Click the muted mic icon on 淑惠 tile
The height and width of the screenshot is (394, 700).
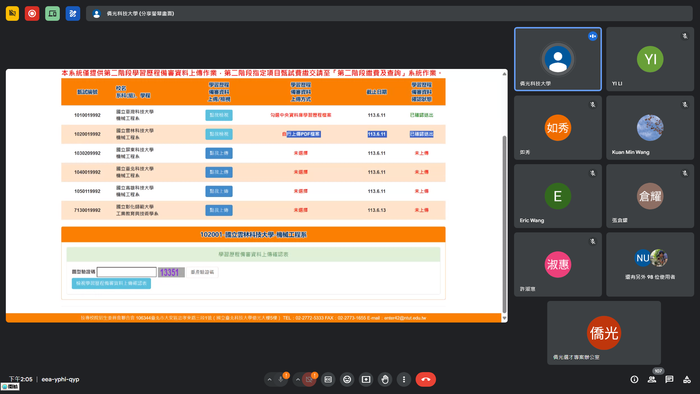(592, 241)
